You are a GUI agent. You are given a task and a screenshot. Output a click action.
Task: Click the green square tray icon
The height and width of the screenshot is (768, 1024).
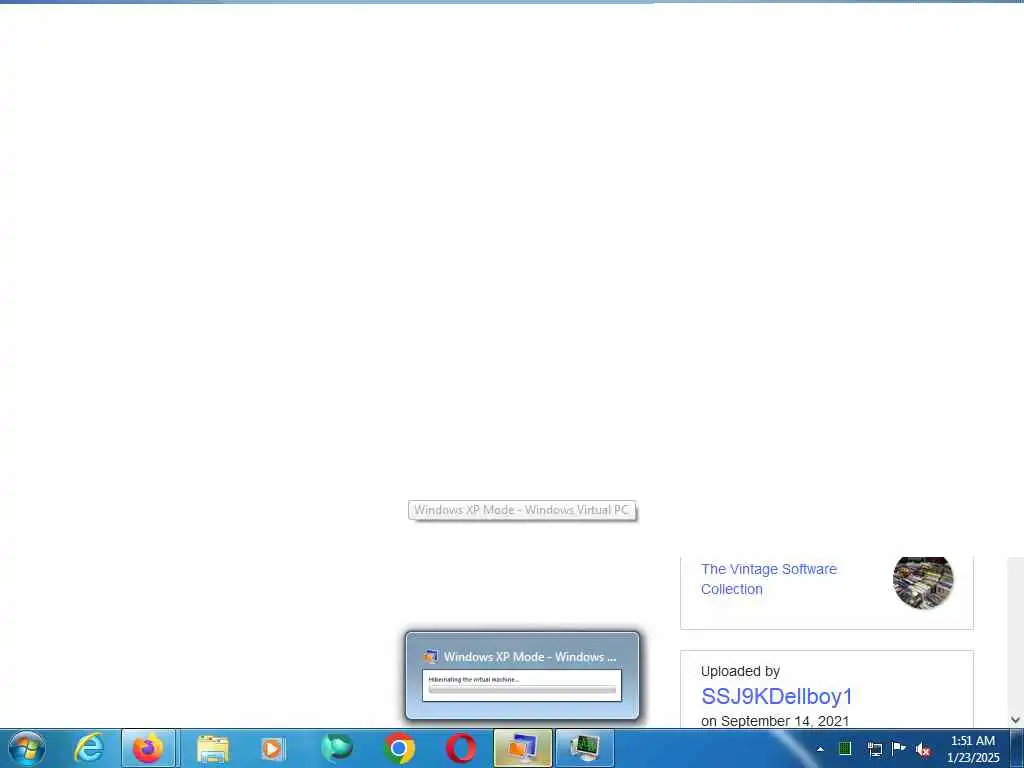click(844, 748)
